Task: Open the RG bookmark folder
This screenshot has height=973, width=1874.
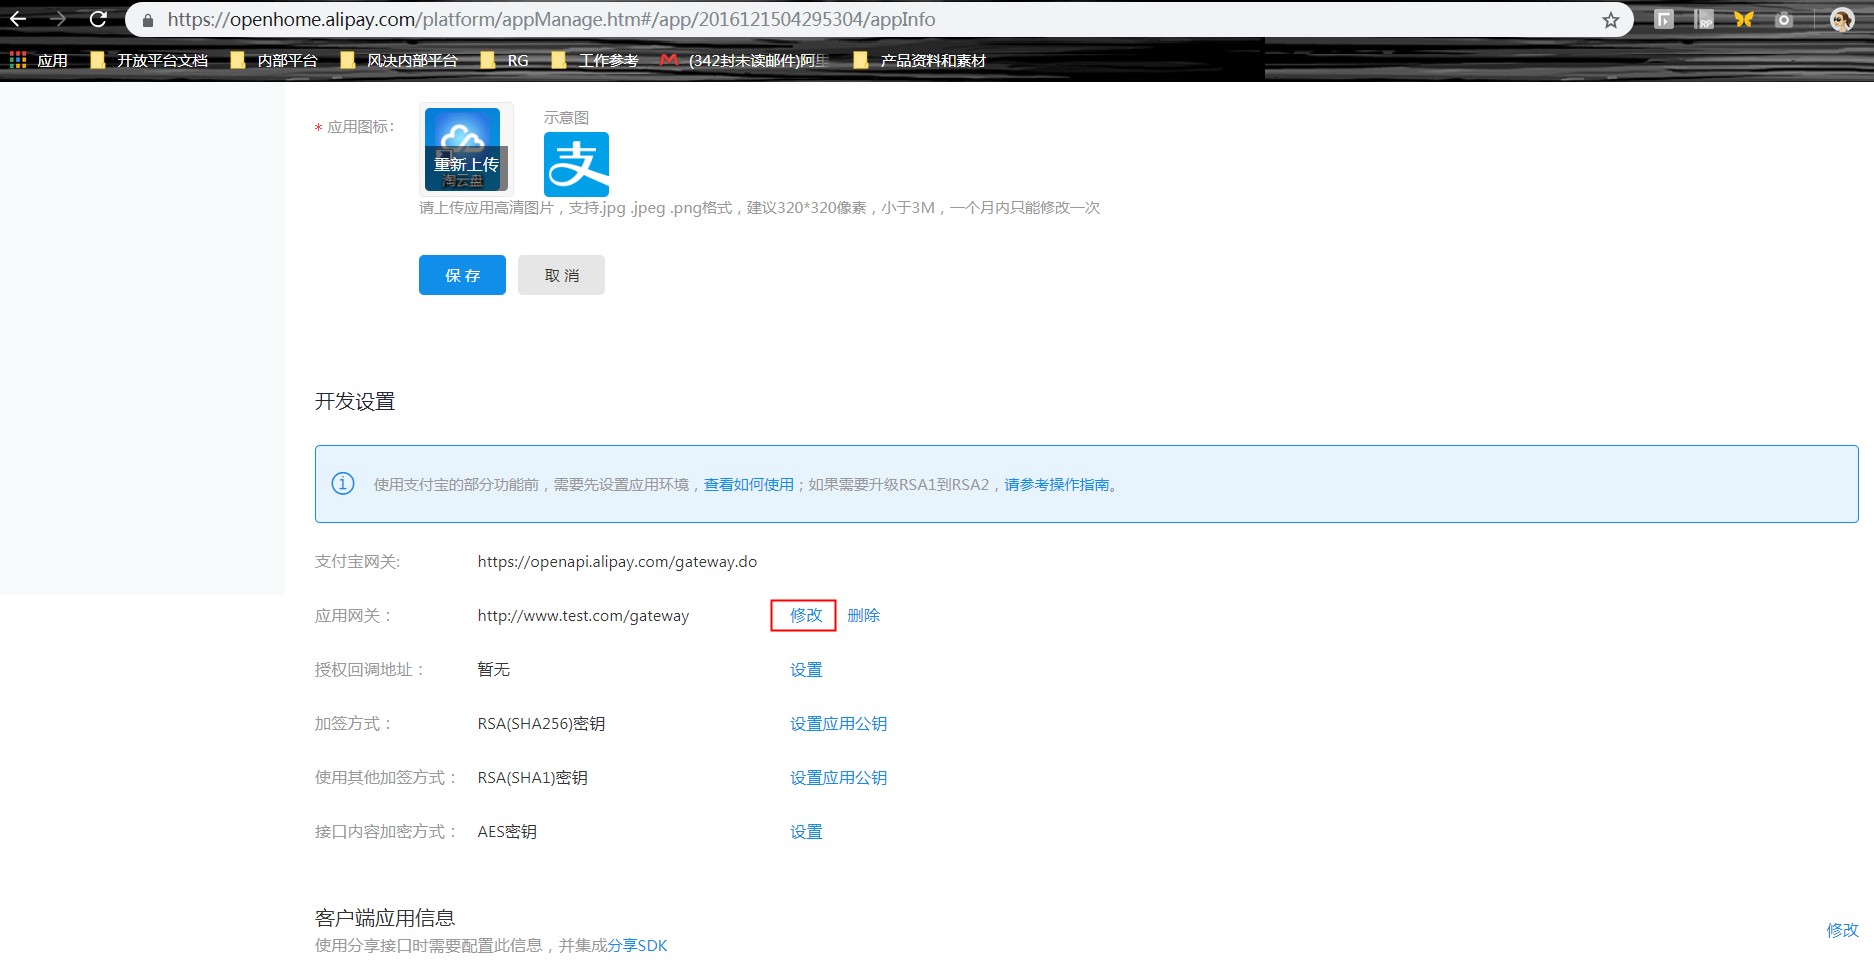Action: coord(505,60)
